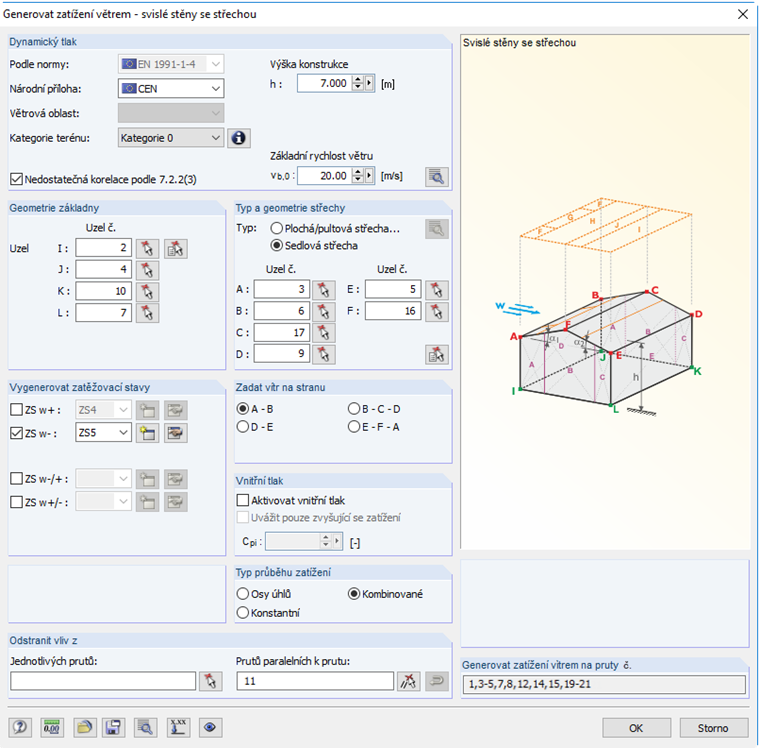Pick parallel member graphically

[408, 681]
